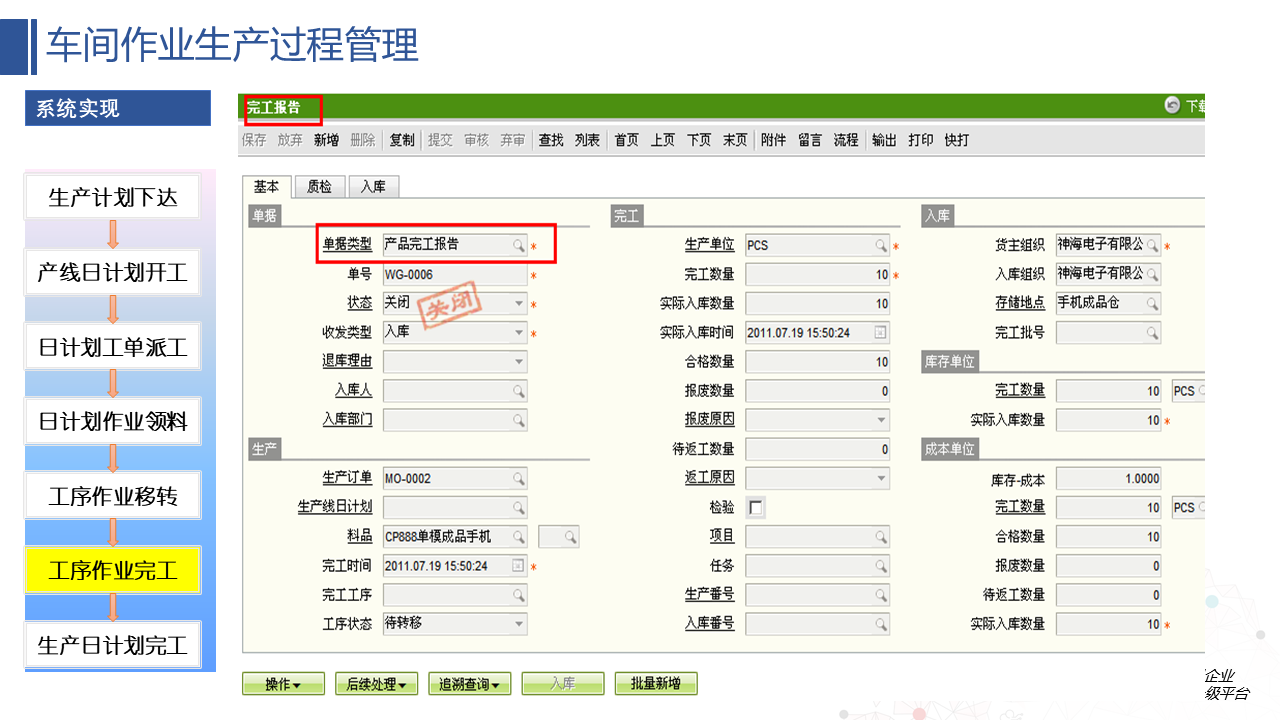Screen dimensions: 1280x720
Task: Open lookup icon beside 料品 small field
Action: pos(570,537)
